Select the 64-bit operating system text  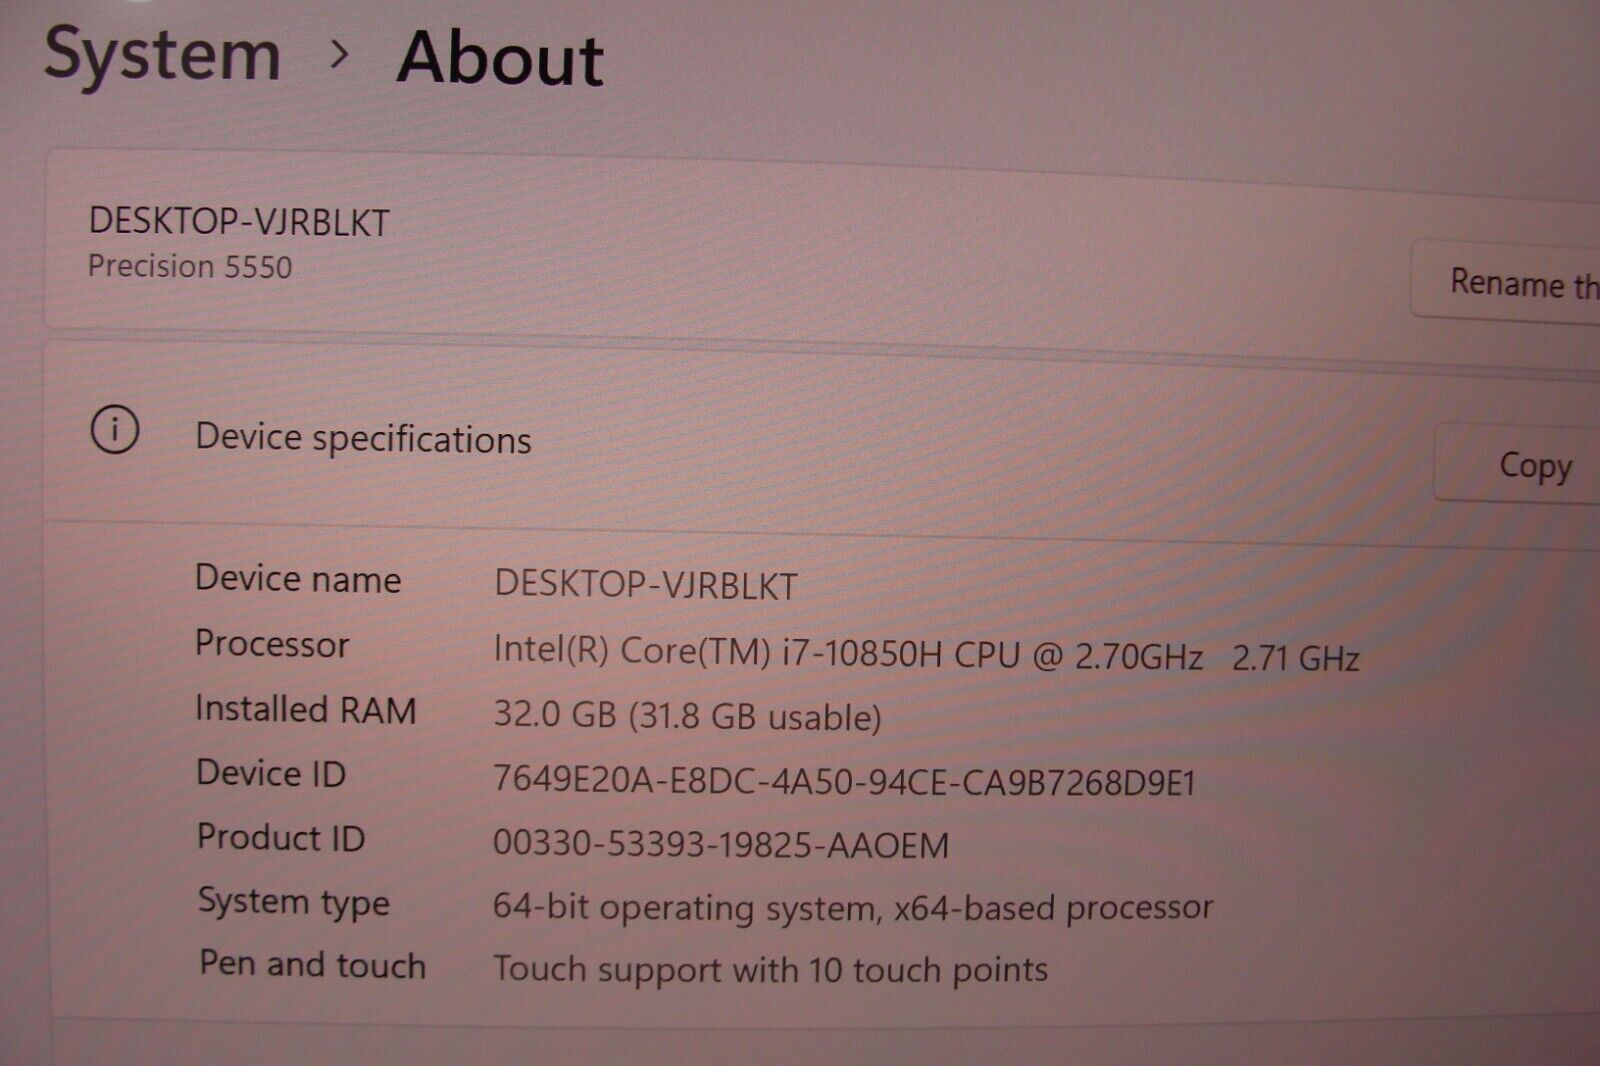coord(853,907)
